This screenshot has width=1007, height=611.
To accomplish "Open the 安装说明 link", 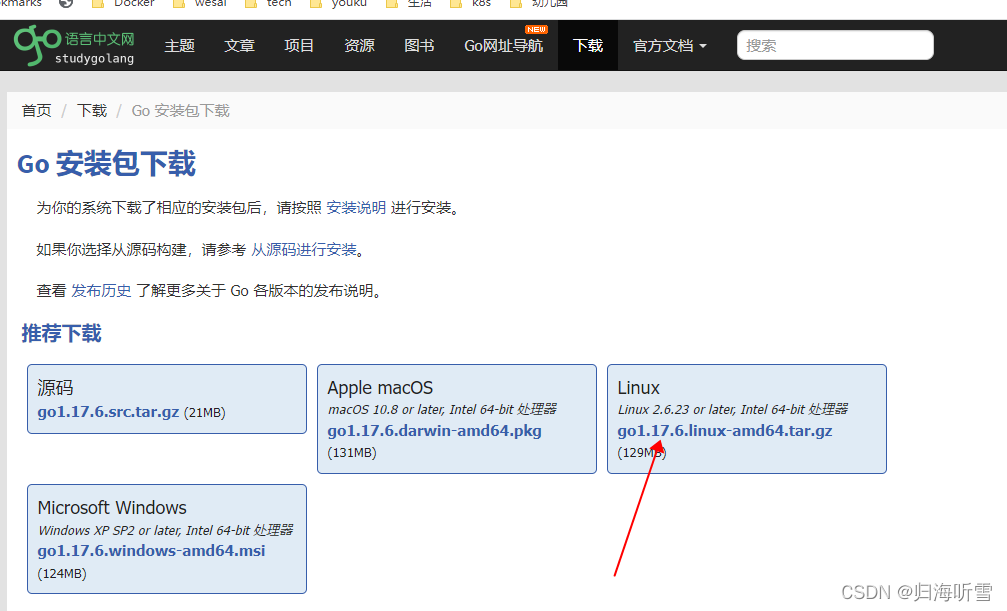I will coord(356,208).
